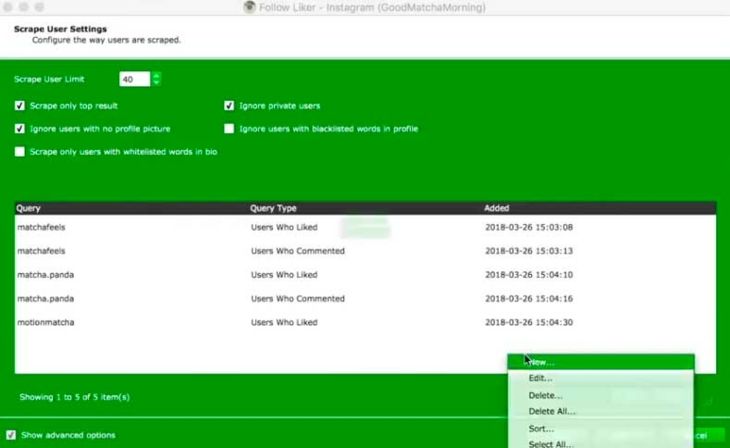Click the 2018-03-26 15:03:13 timestamp cell
Viewport: 730px width, 448px height.
click(x=529, y=251)
